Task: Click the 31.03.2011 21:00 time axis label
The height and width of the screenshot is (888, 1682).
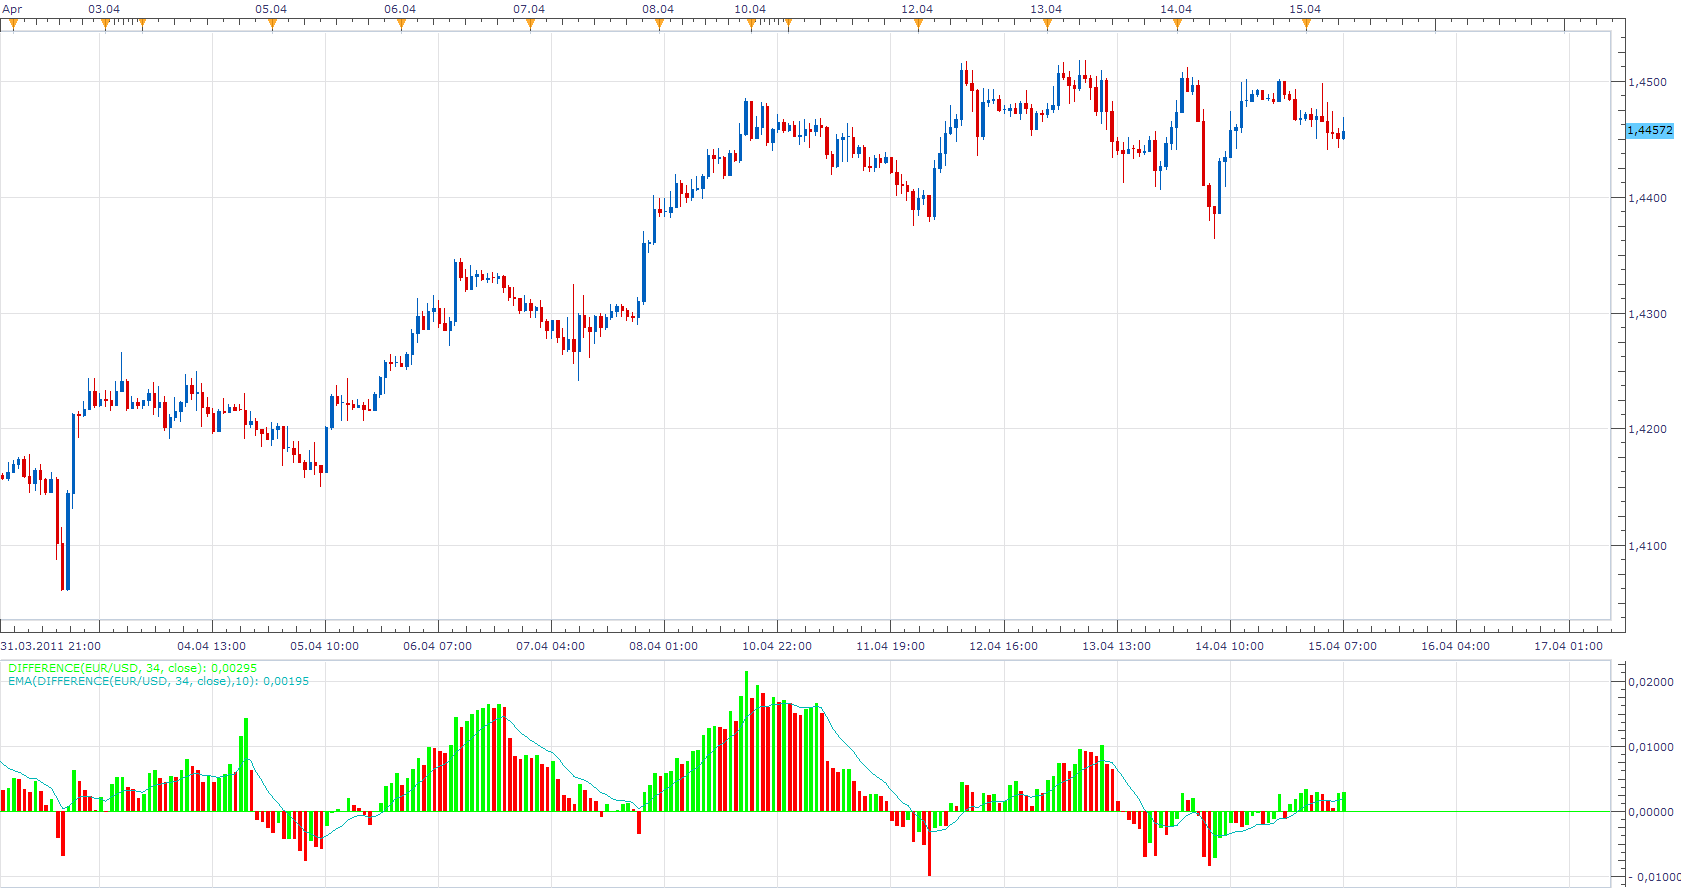Action: point(51,646)
